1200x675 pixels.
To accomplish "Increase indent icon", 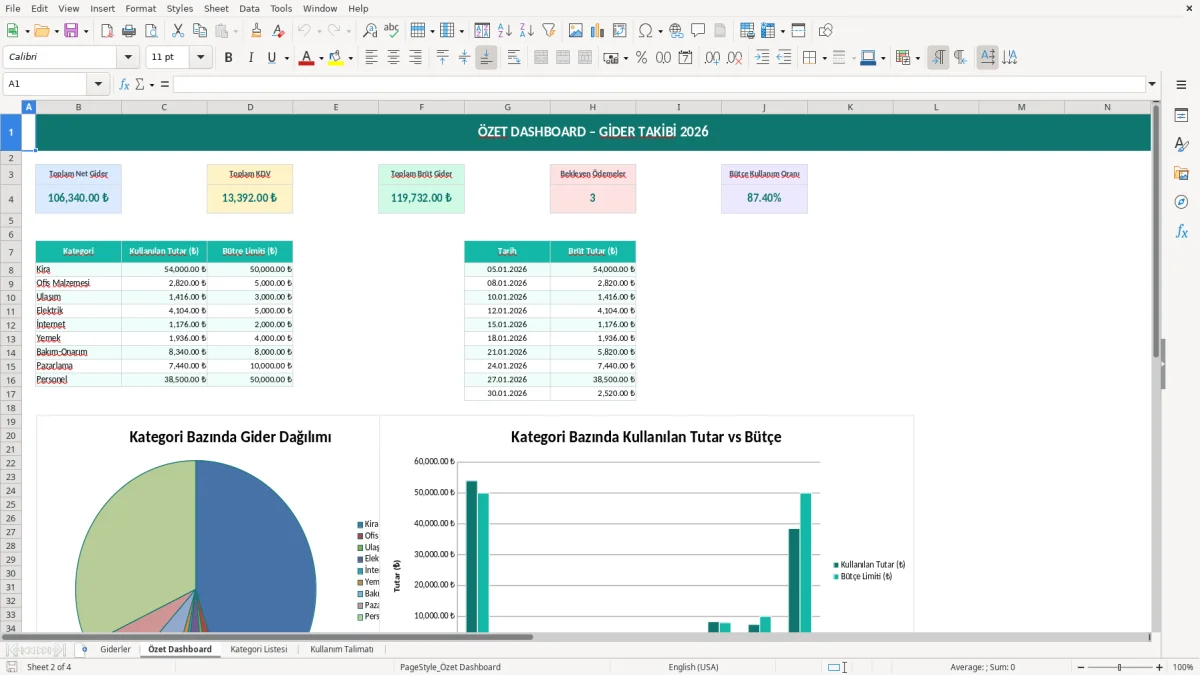I will (x=762, y=58).
